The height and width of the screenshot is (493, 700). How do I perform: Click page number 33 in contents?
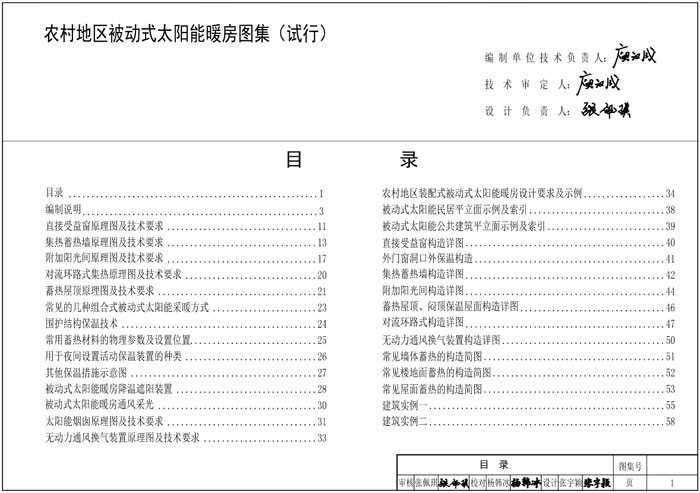click(322, 438)
